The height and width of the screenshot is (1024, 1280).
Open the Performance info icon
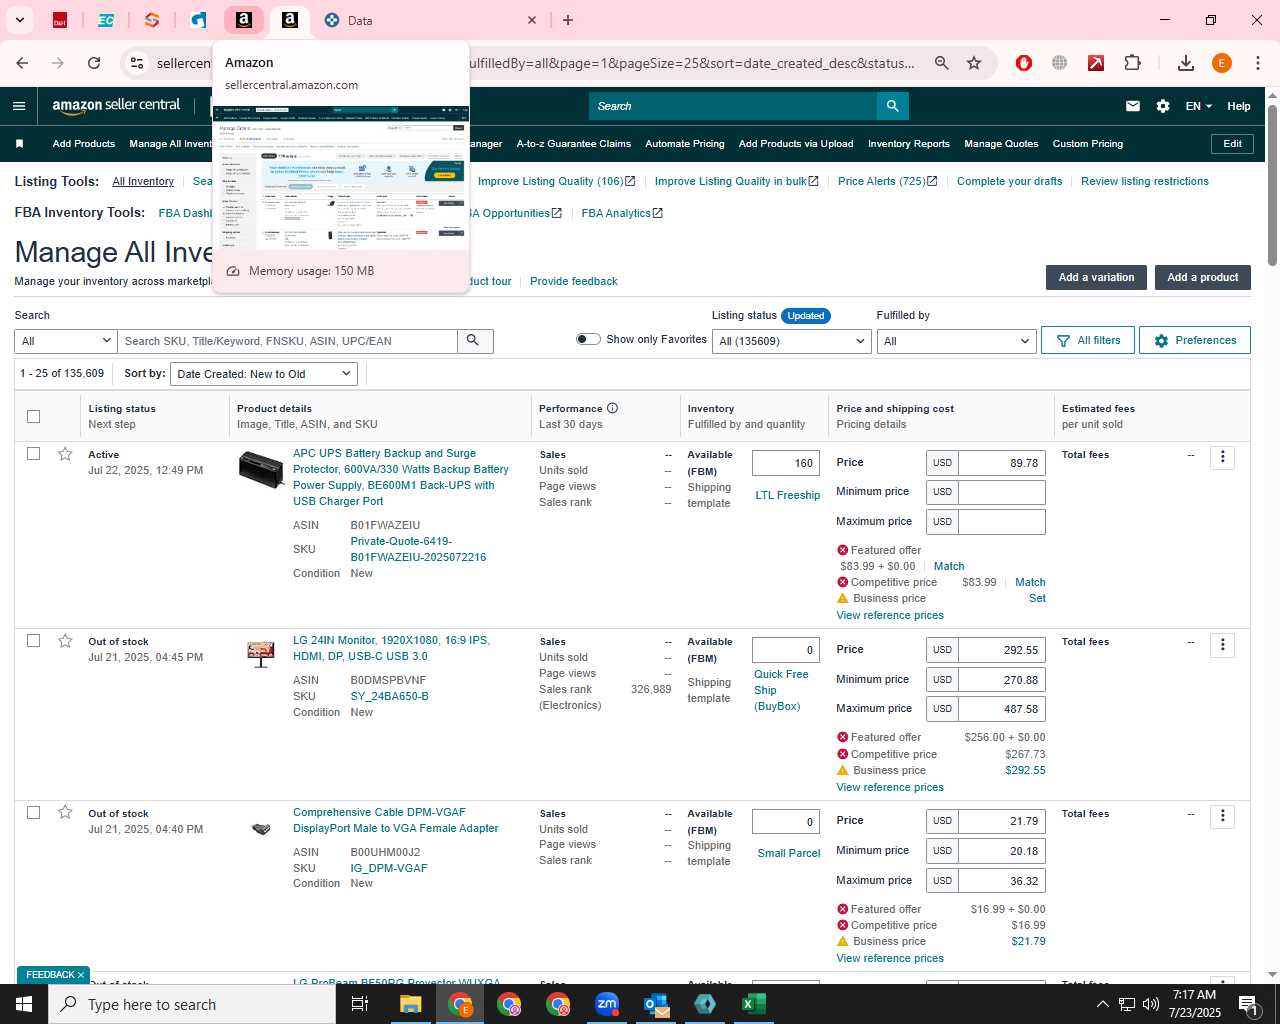click(612, 408)
